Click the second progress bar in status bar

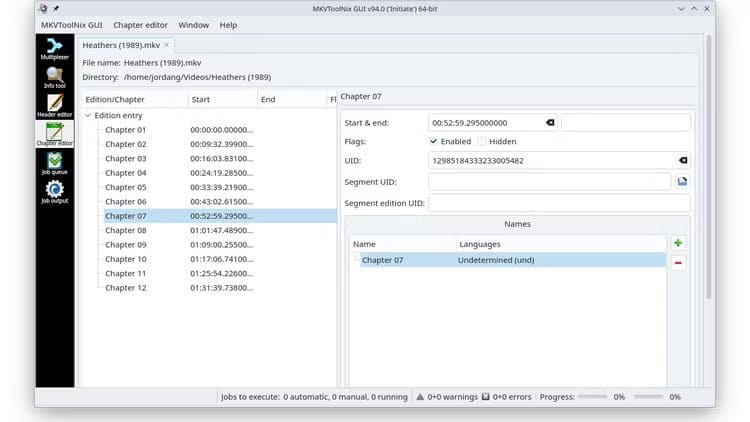click(x=648, y=397)
